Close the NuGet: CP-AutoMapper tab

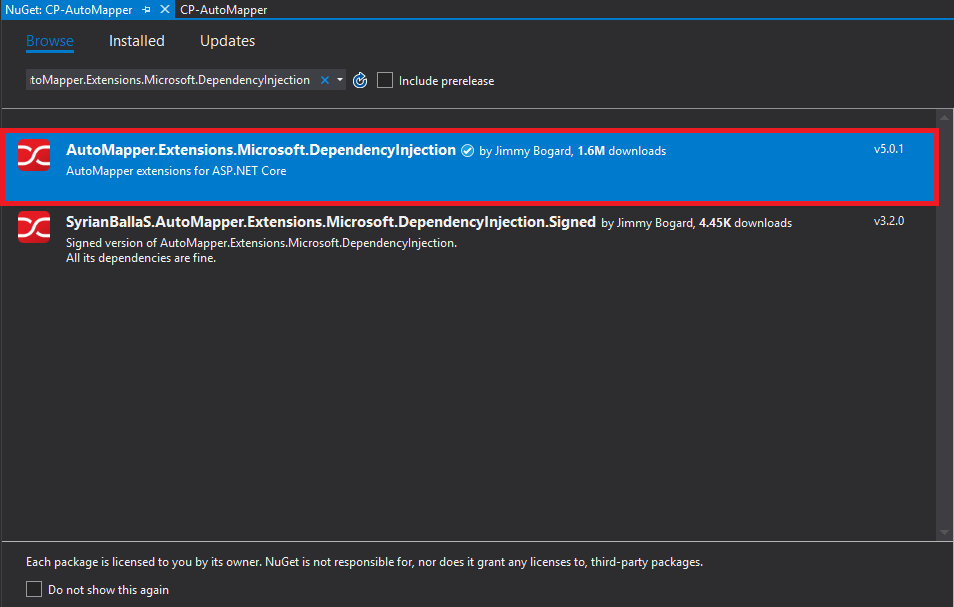coord(164,10)
